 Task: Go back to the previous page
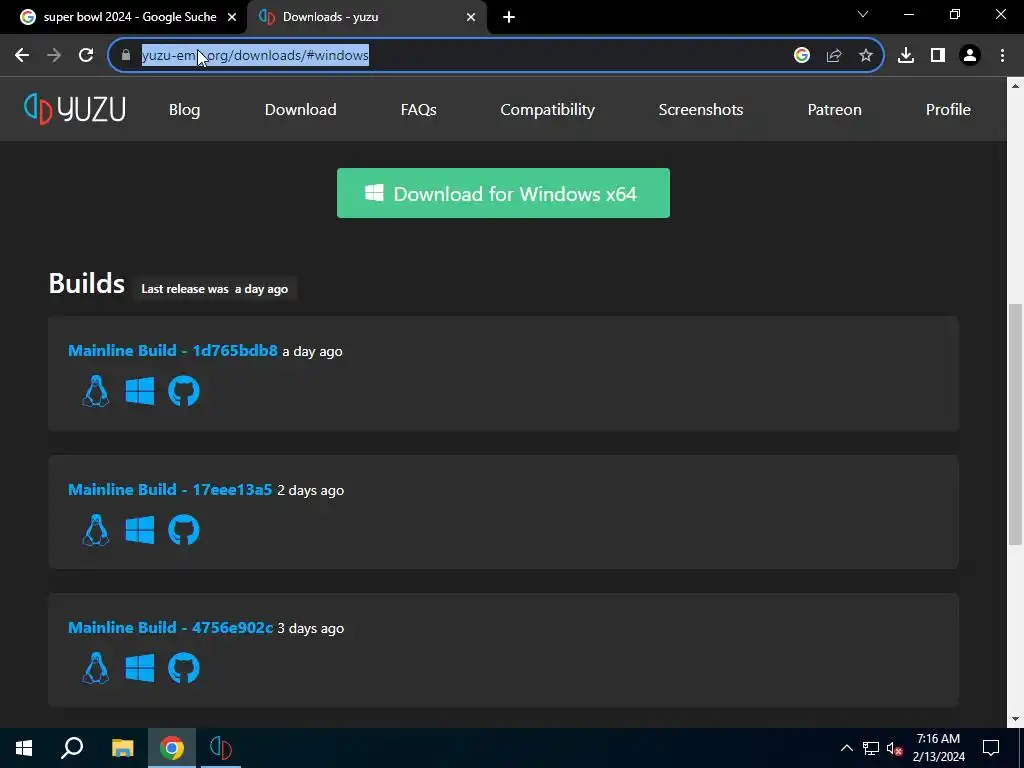(22, 56)
